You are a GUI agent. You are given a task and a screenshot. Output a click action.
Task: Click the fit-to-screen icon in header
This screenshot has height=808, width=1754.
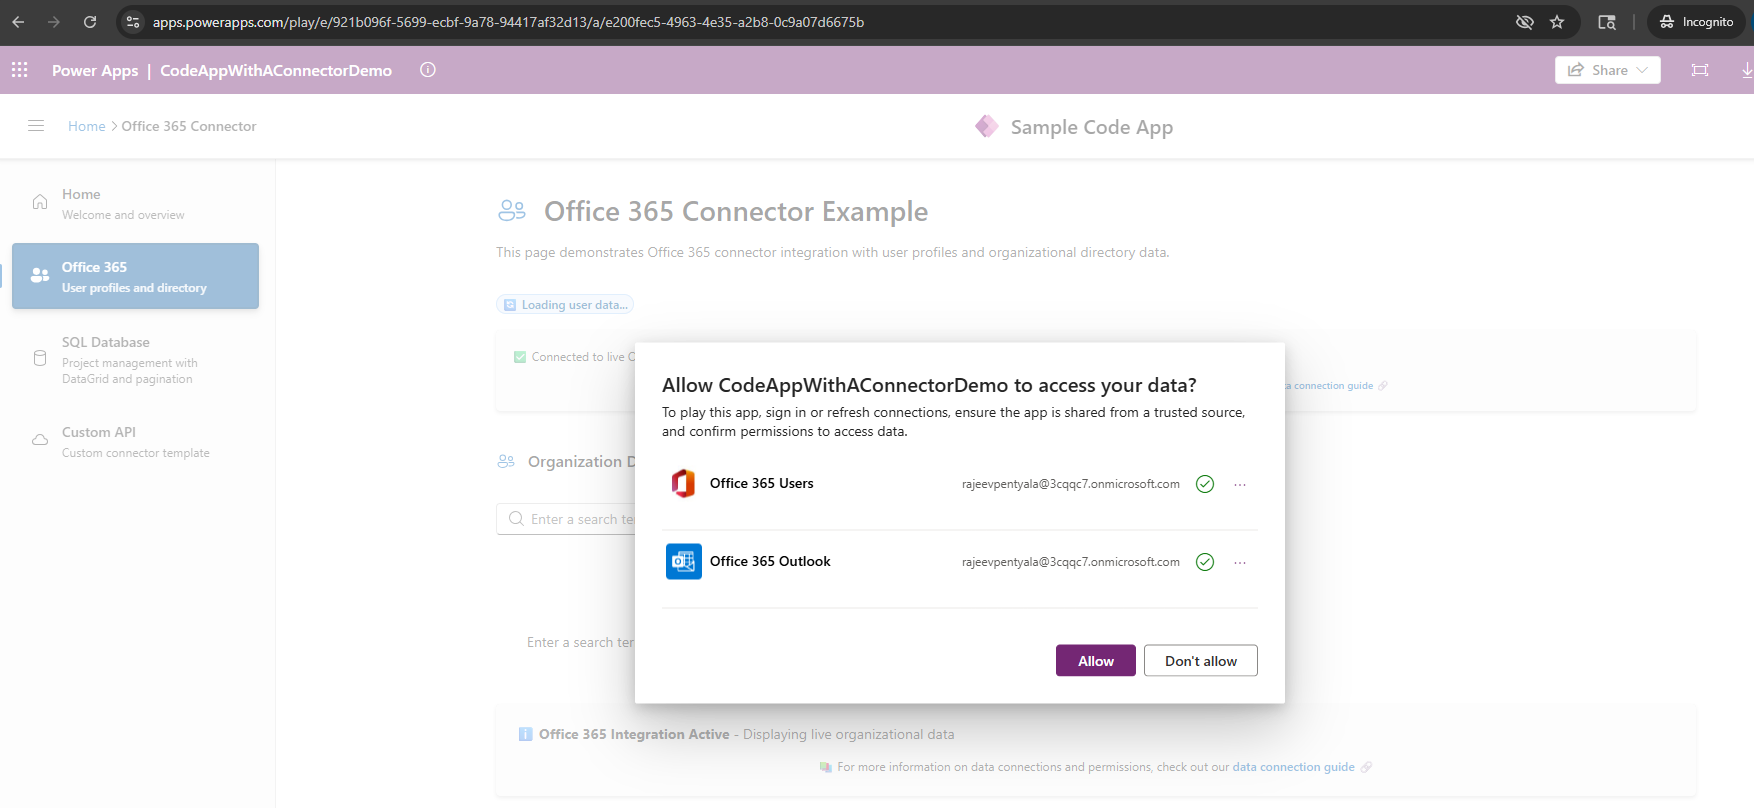[x=1699, y=70]
